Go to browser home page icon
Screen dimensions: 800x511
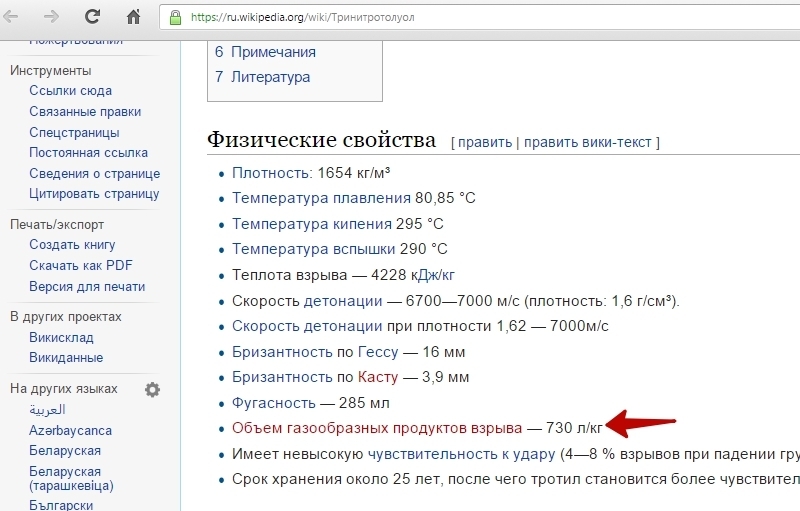point(133,17)
